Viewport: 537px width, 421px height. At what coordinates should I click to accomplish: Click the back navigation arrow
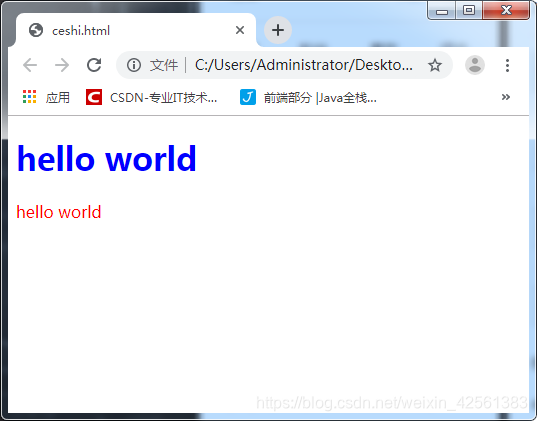(x=30, y=65)
